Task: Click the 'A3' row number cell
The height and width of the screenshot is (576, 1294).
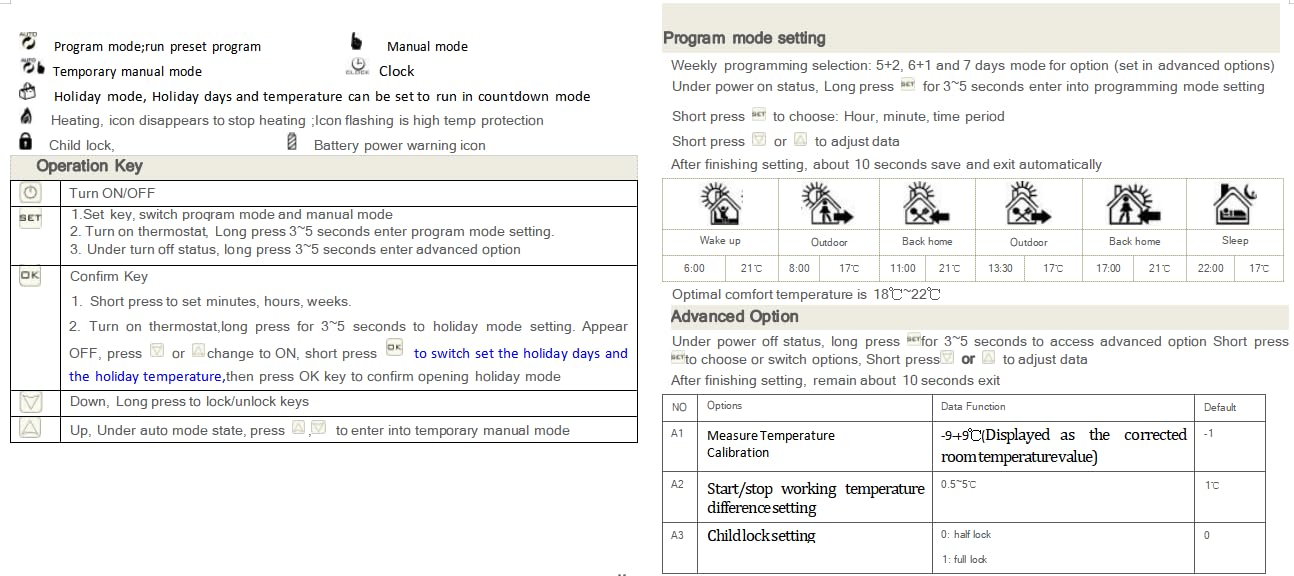Action: pos(681,548)
